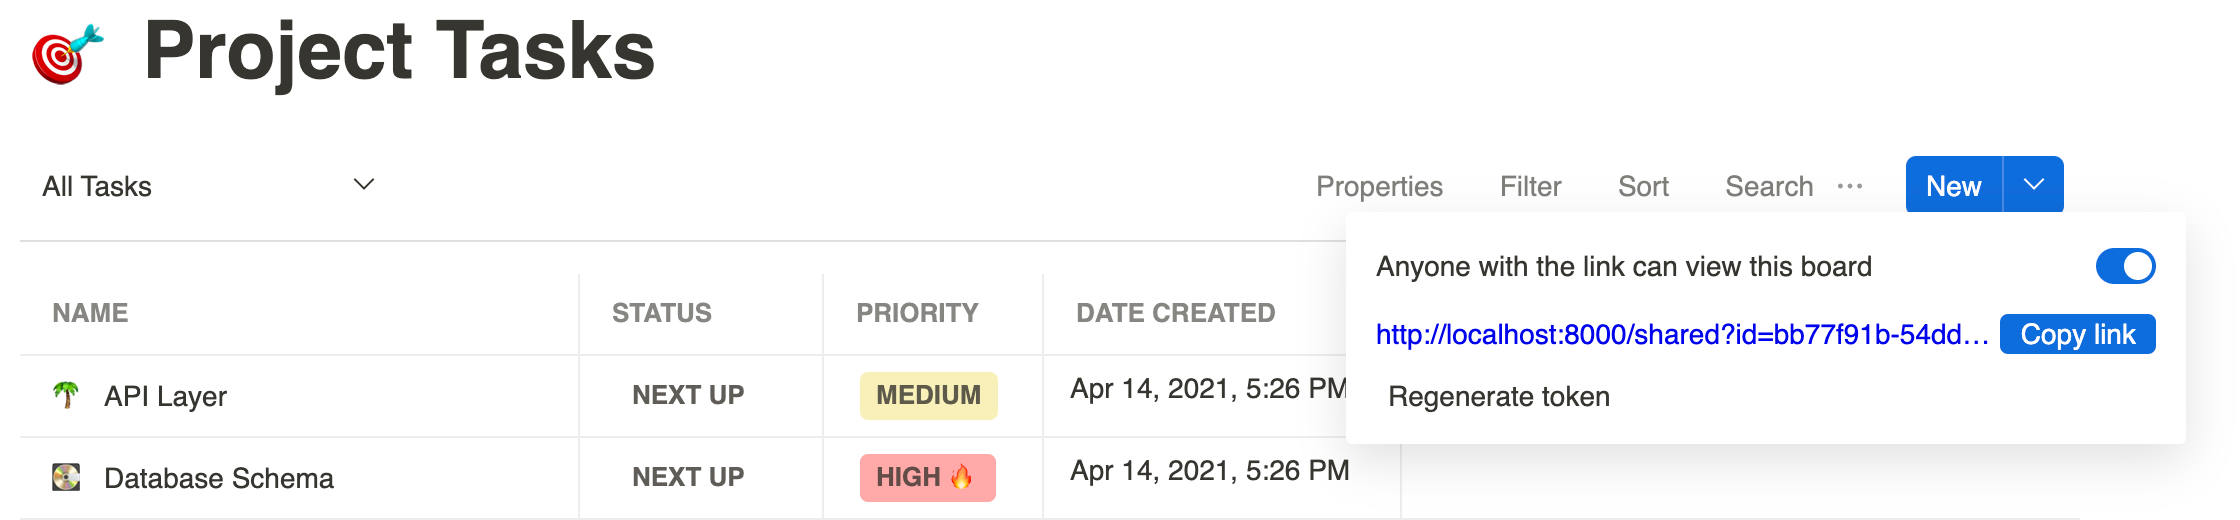Screen dimensions: 2240x520
Task: Select Regenerate token option
Action: (x=1498, y=397)
